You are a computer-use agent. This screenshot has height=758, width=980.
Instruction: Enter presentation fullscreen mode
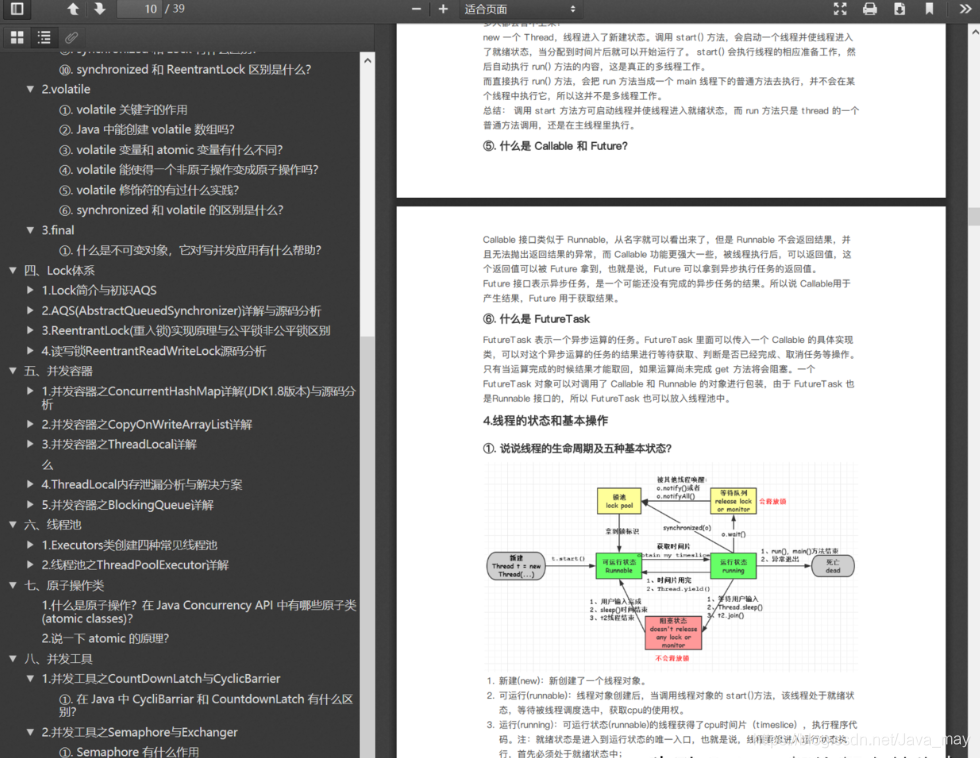[840, 9]
